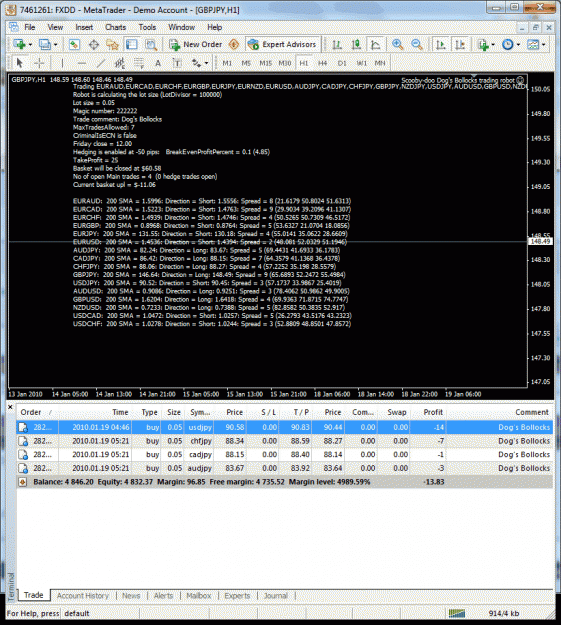The image size is (561, 625).
Task: Launch the MetaEditor diamond icon
Action: [x=234, y=44]
